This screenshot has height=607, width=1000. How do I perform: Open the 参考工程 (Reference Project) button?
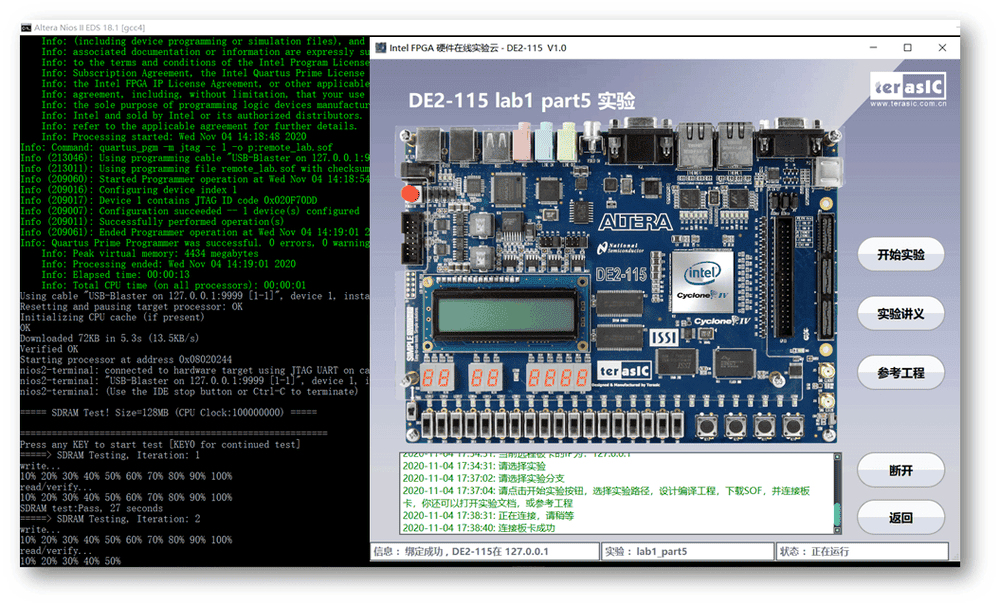point(900,372)
